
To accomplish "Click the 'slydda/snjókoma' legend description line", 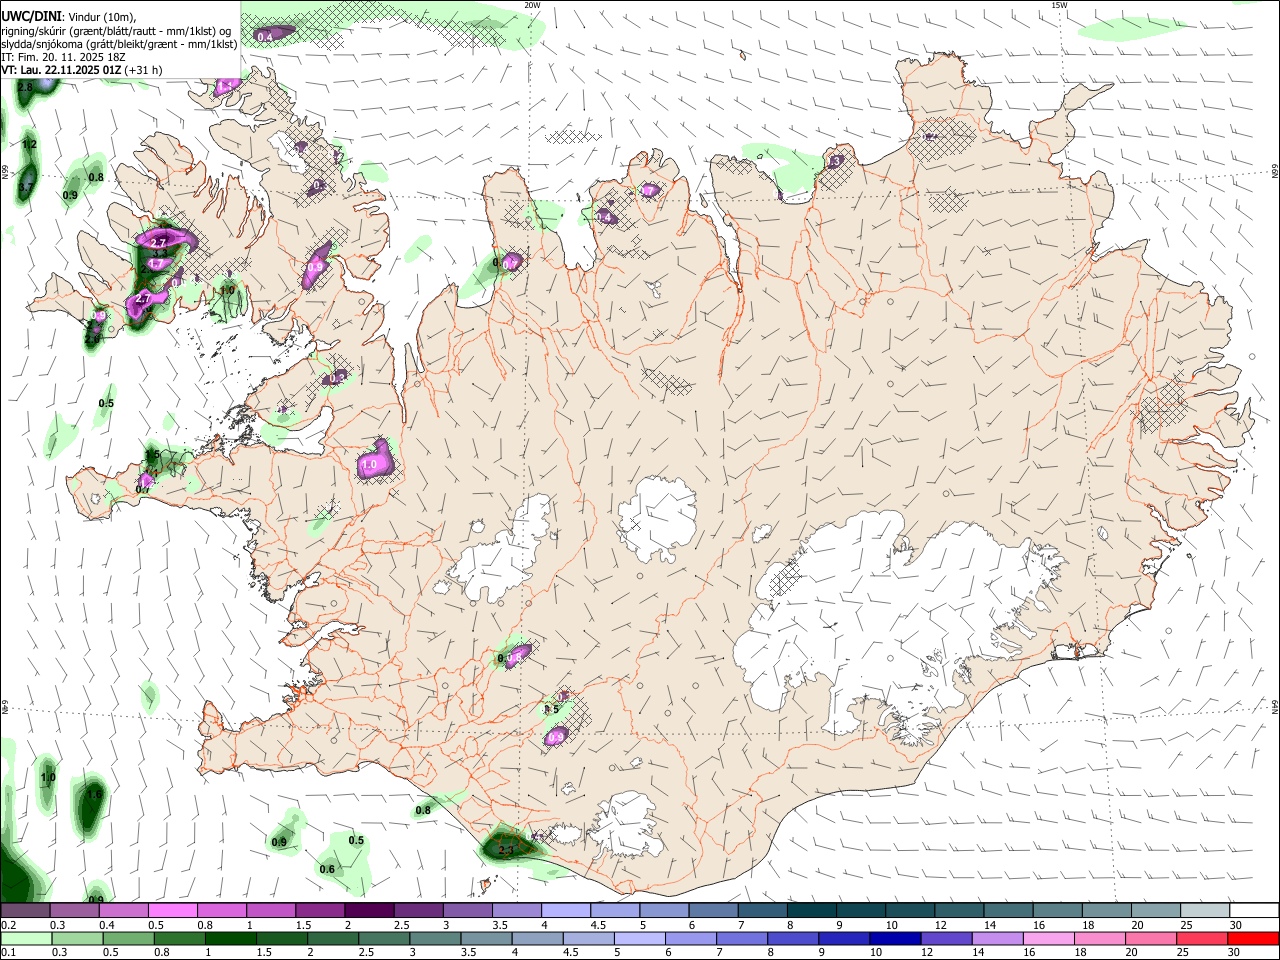I will pyautogui.click(x=119, y=44).
